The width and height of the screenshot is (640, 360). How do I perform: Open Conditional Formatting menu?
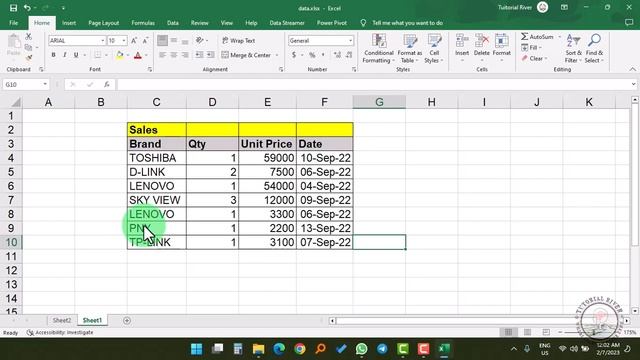[379, 49]
